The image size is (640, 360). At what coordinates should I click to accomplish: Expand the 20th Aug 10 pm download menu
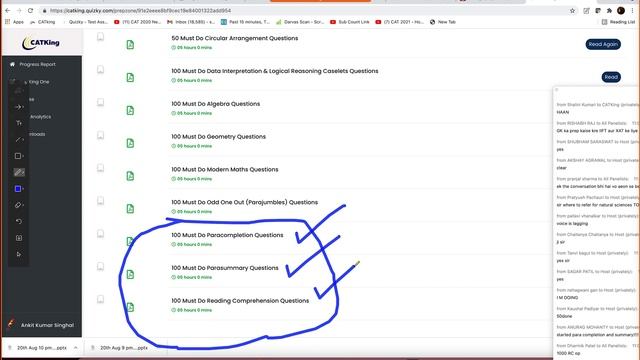coord(76,348)
